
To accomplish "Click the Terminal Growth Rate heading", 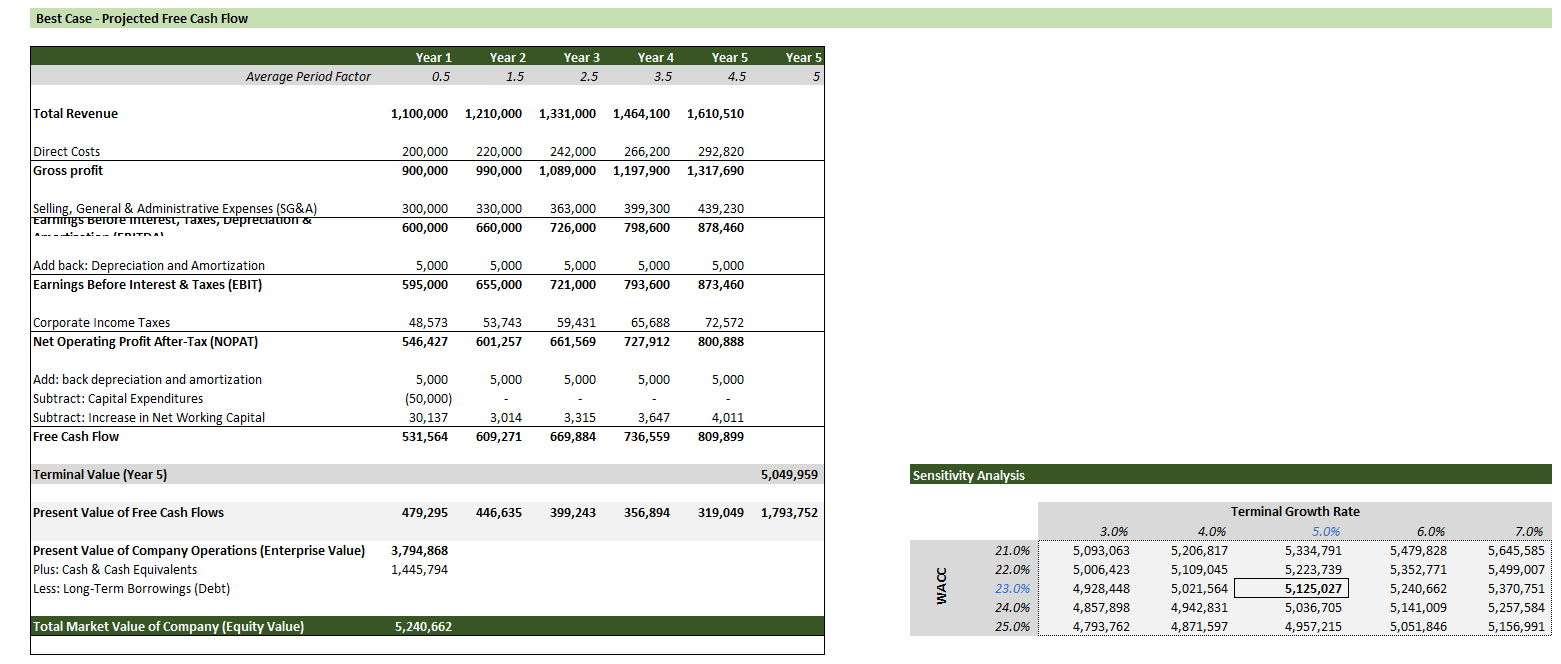I will click(x=1294, y=512).
